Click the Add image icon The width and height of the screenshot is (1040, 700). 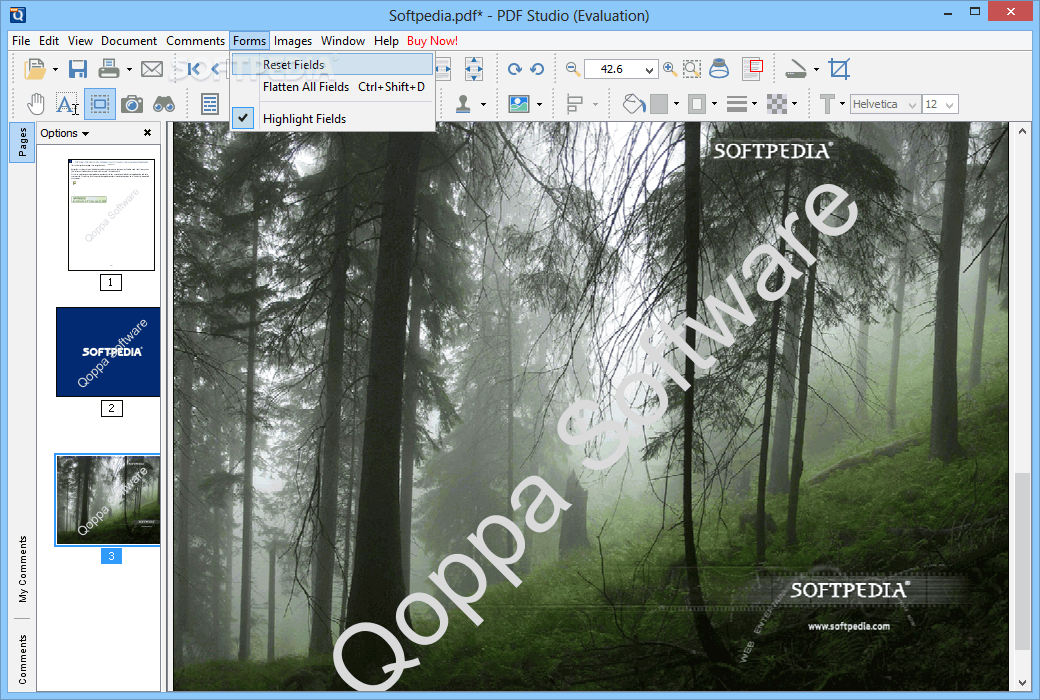pyautogui.click(x=519, y=104)
